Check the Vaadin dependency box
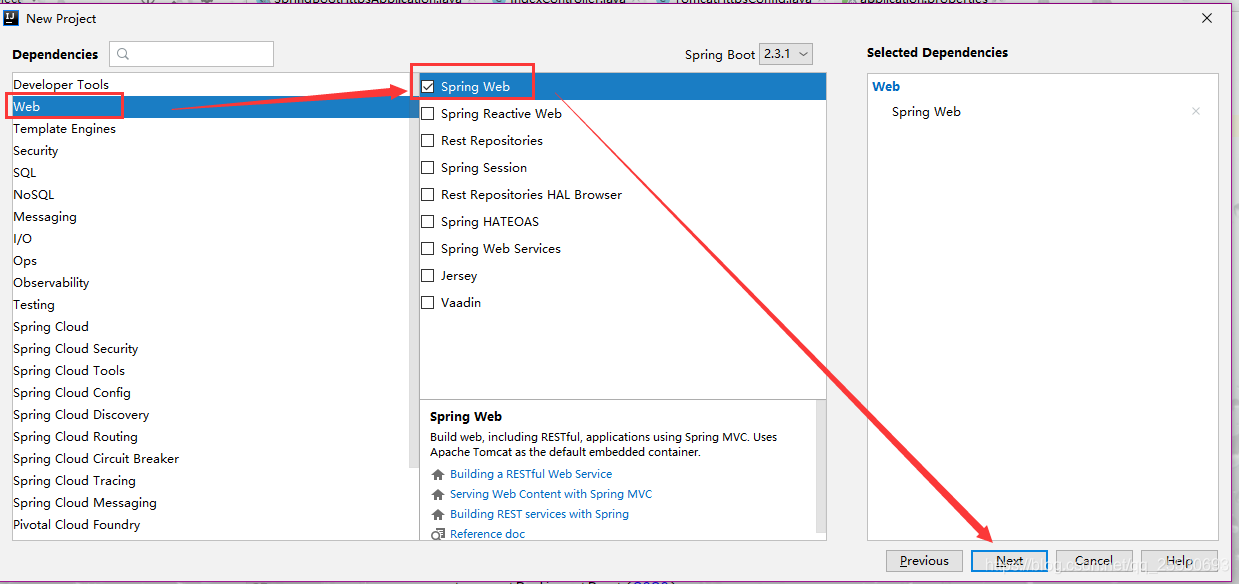 click(428, 303)
